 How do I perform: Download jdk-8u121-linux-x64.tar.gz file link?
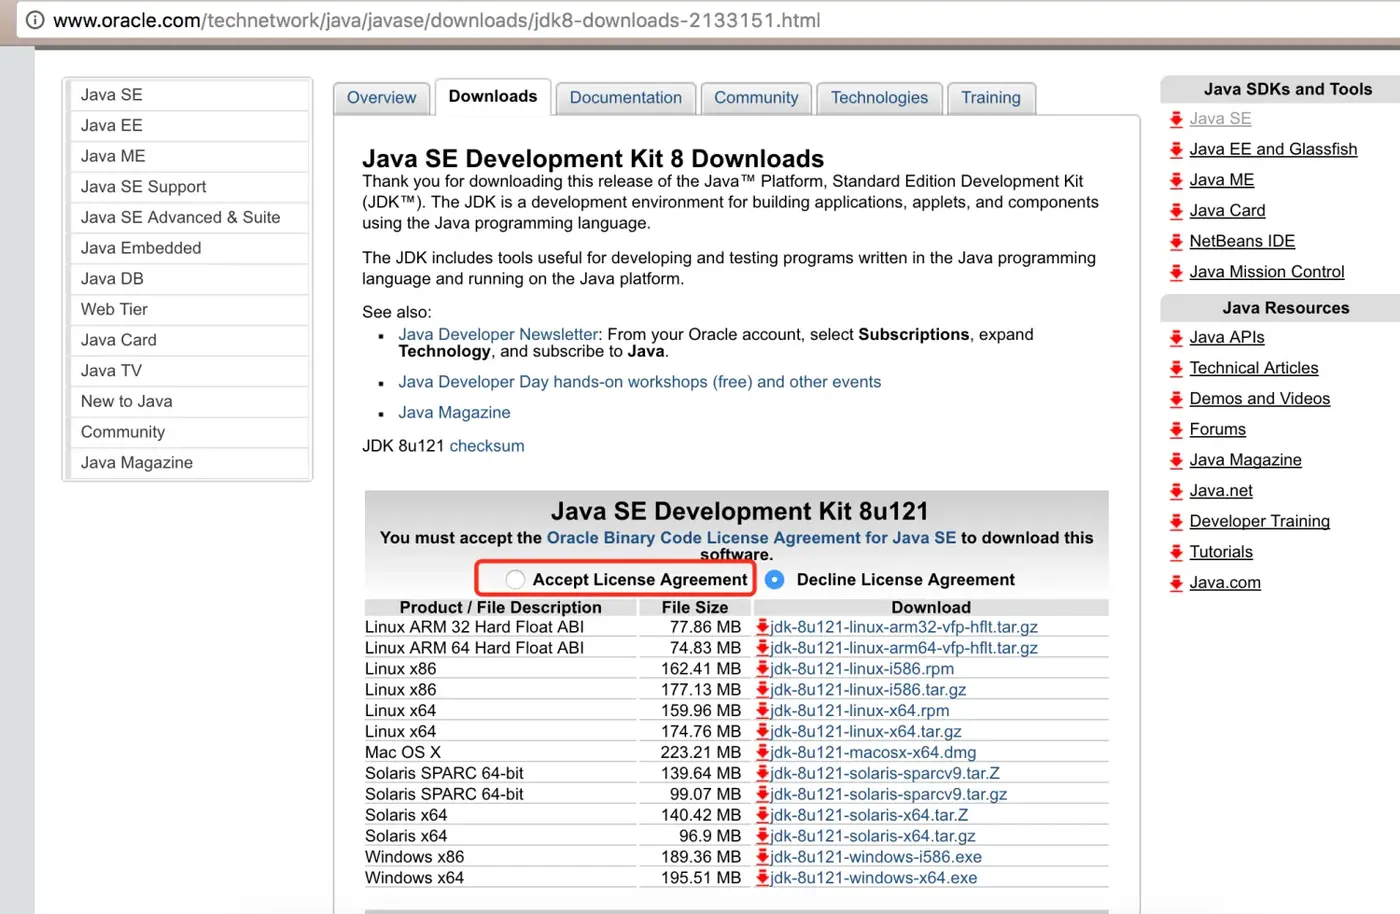click(x=866, y=732)
